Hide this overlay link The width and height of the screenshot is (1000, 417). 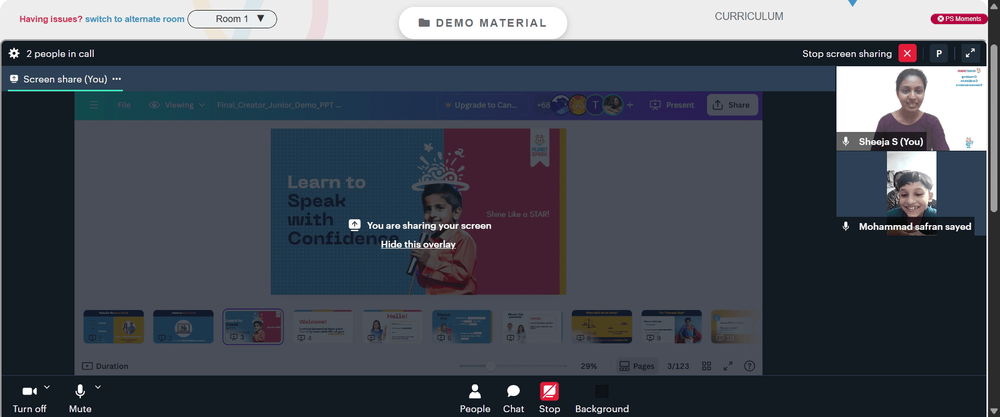point(418,244)
